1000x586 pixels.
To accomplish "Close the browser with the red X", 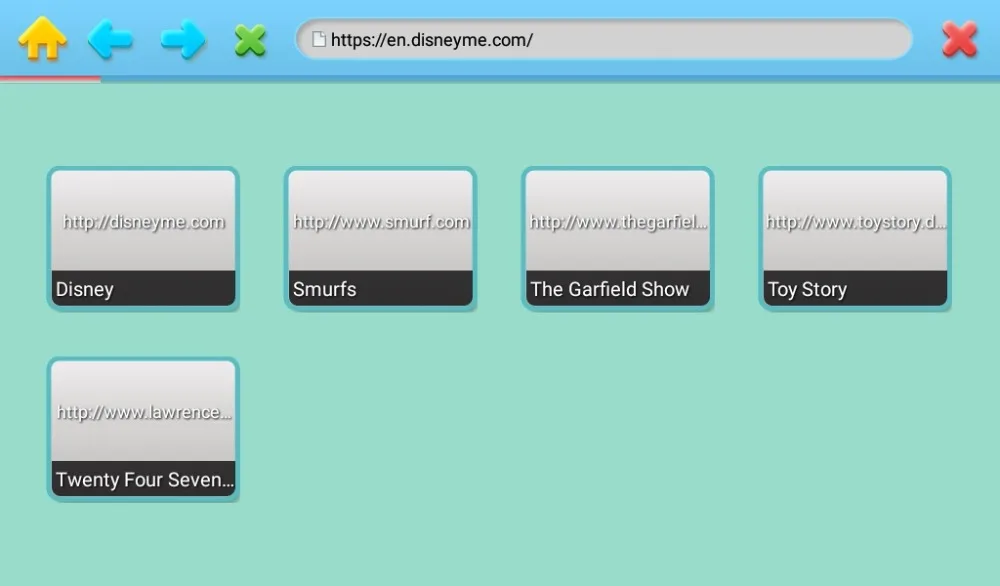I will (x=960, y=40).
